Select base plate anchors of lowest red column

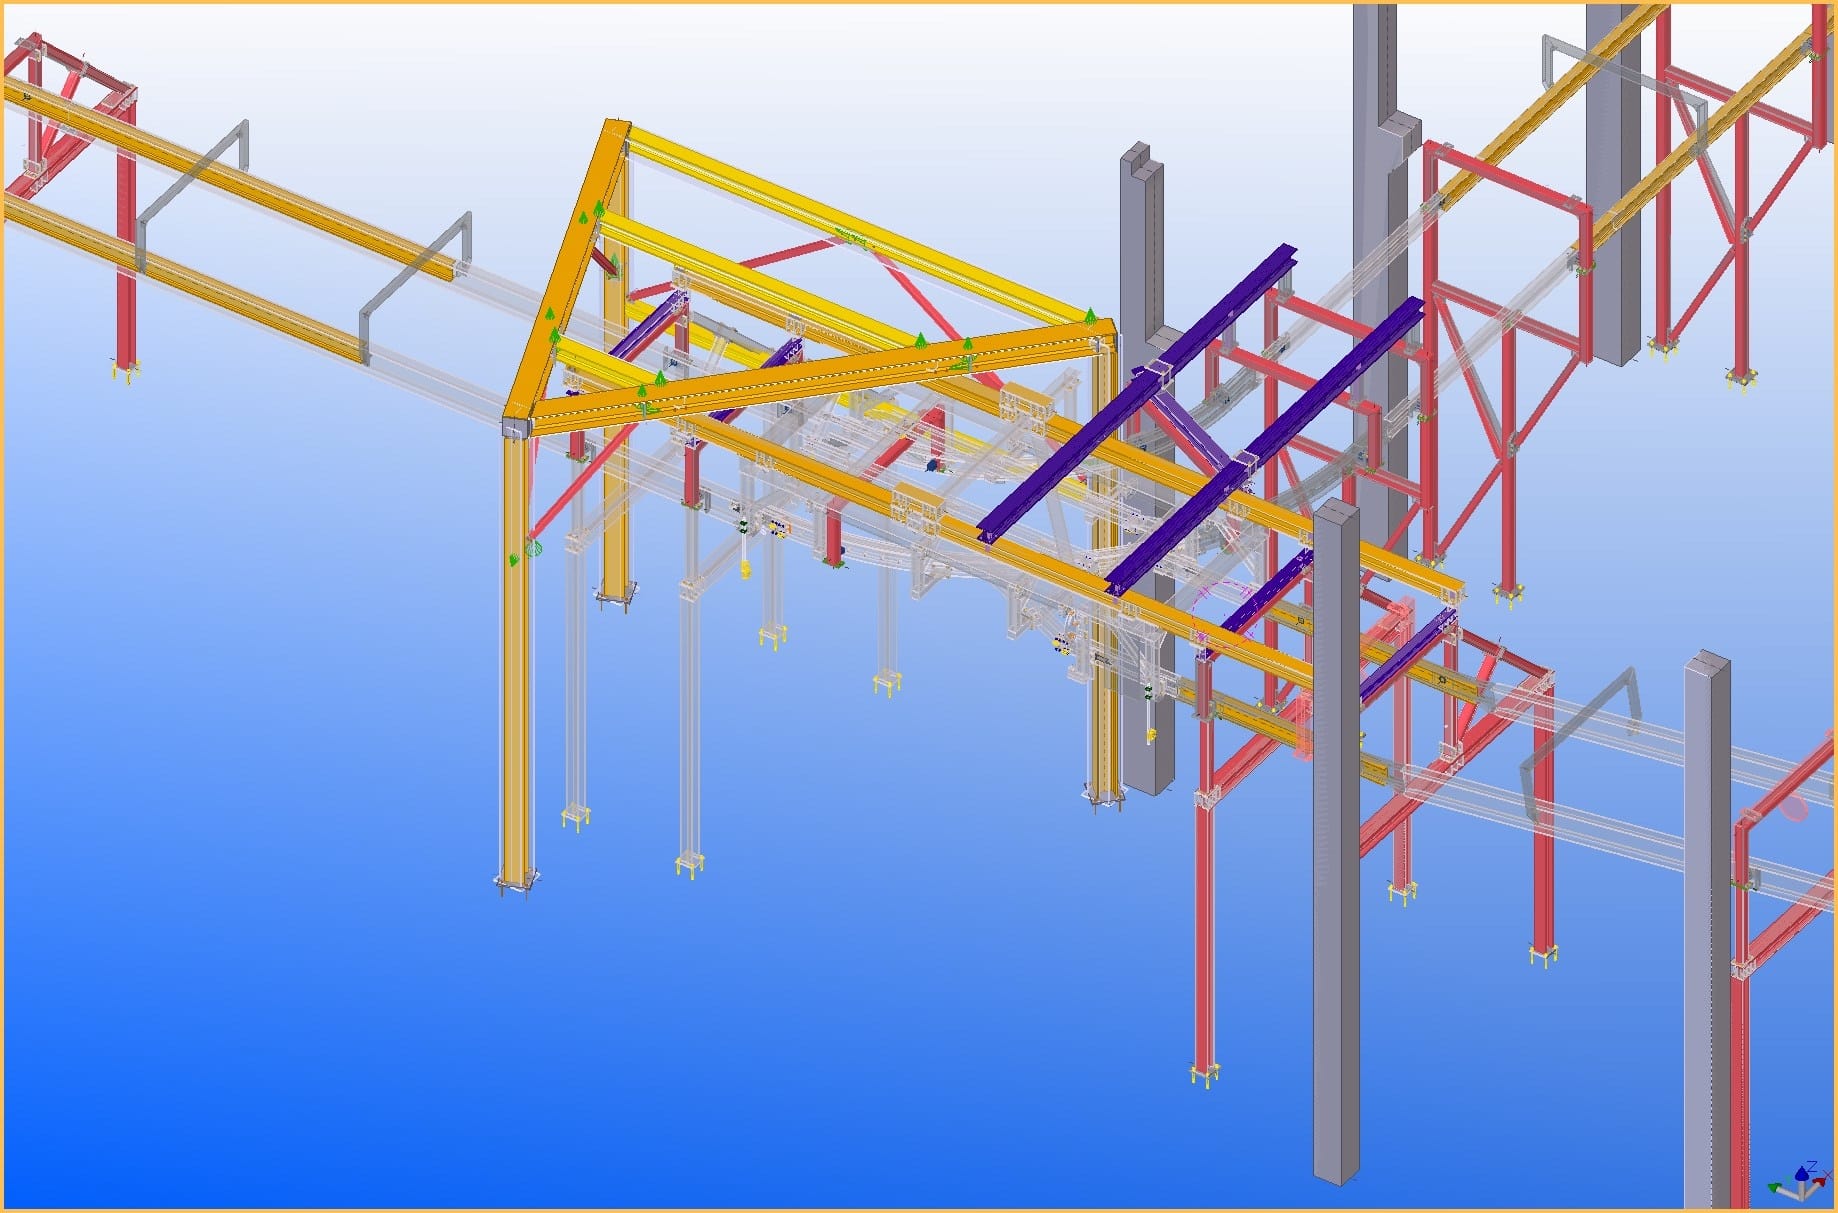(x=1205, y=1074)
